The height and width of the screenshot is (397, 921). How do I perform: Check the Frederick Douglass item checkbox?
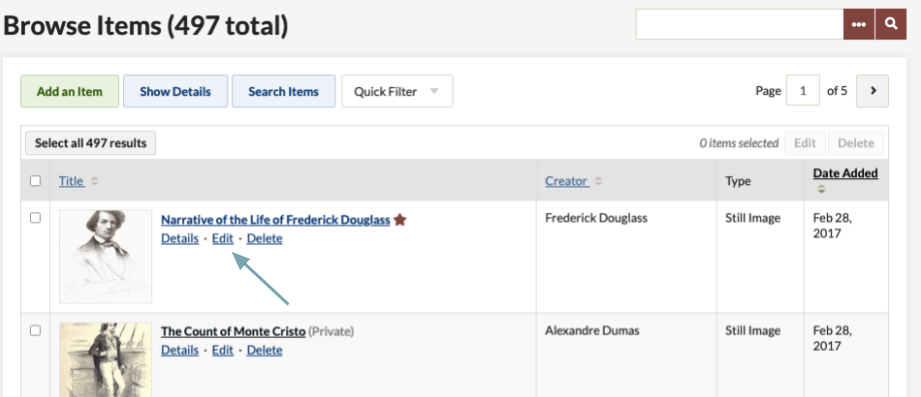[x=35, y=218]
